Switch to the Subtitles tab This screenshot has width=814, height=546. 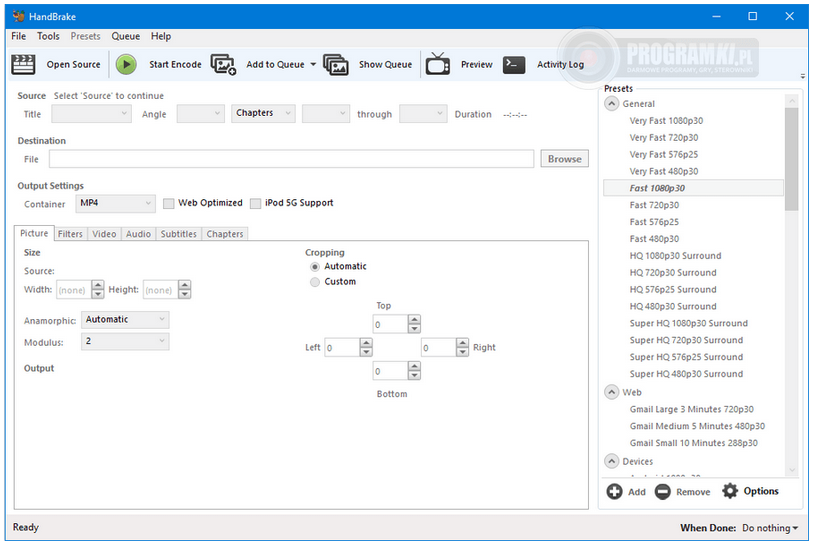pyautogui.click(x=179, y=234)
